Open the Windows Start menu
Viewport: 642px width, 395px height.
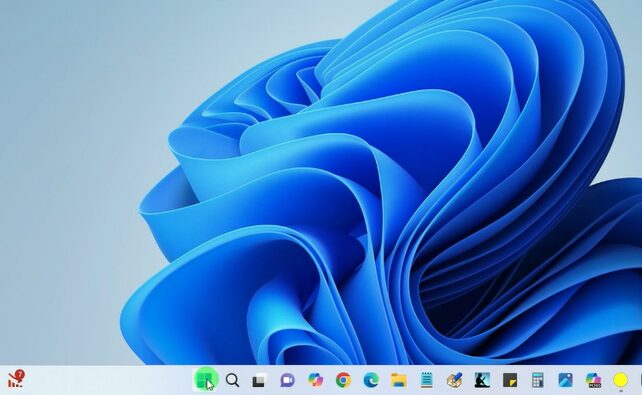[x=205, y=380]
